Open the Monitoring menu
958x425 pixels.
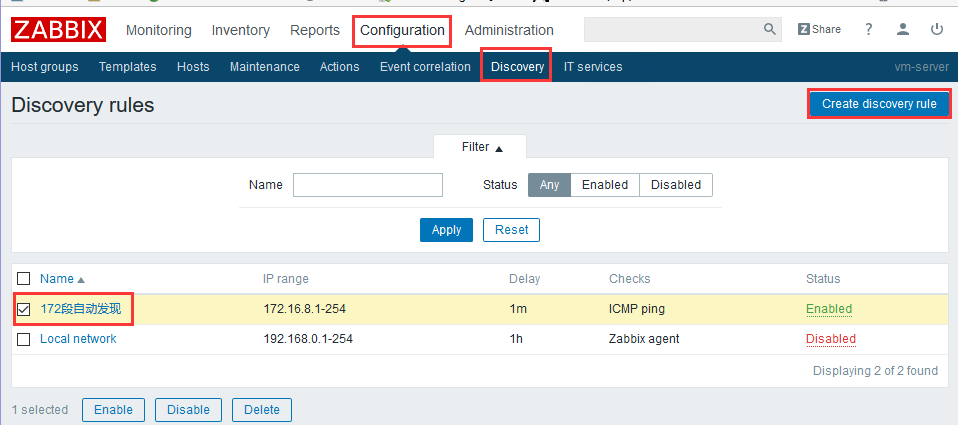coord(159,30)
